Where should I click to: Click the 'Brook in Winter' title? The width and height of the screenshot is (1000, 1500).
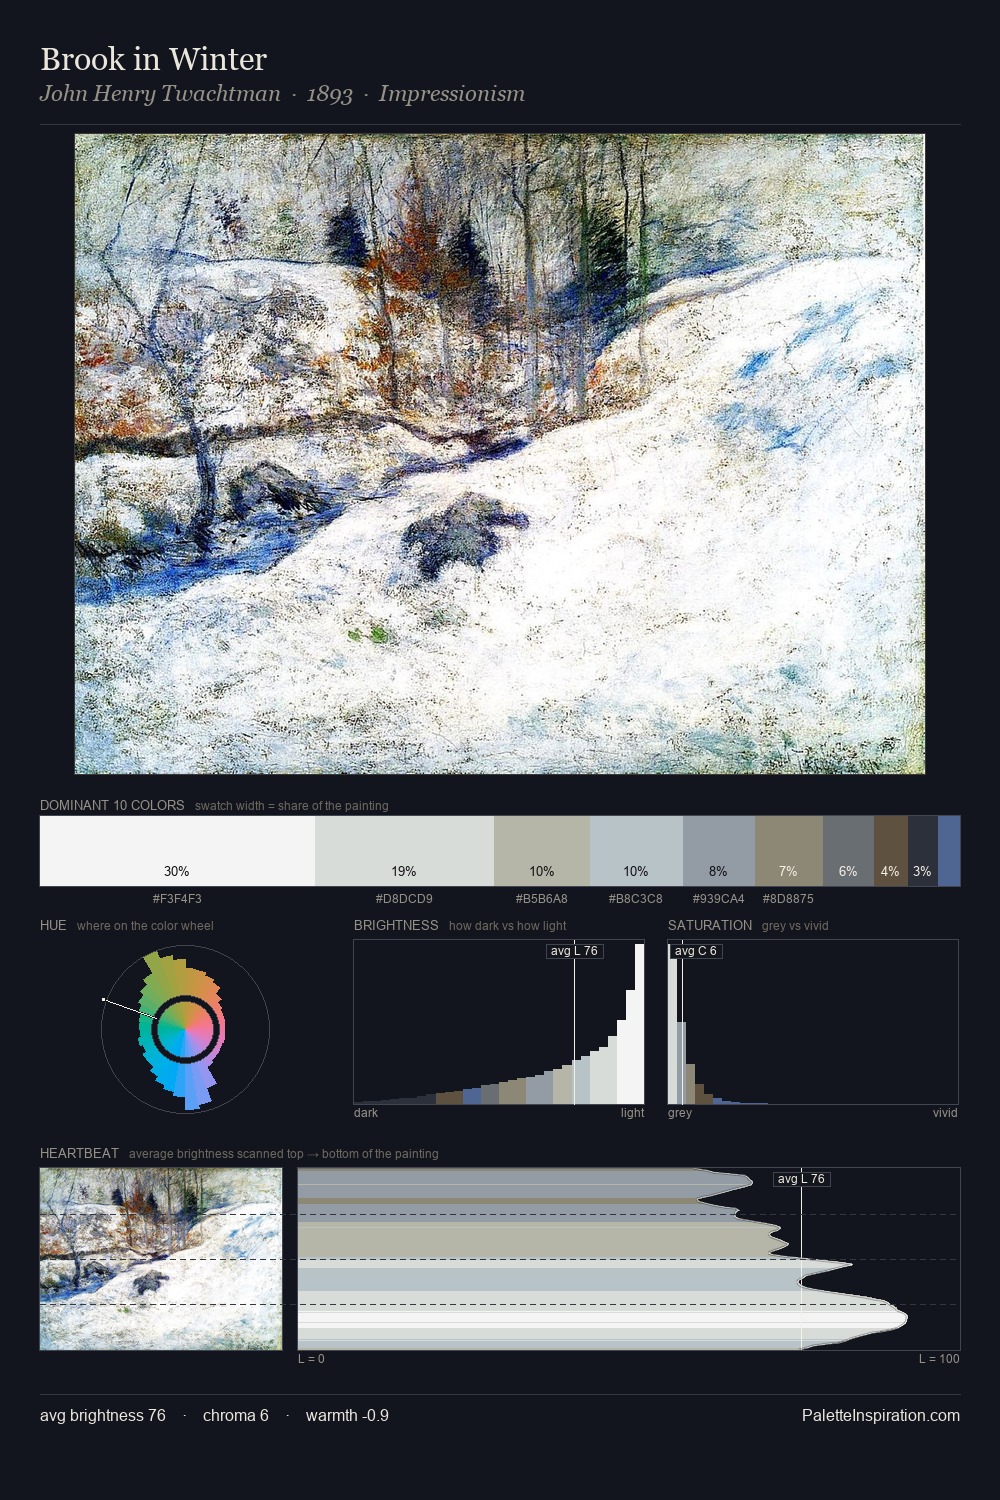point(153,59)
